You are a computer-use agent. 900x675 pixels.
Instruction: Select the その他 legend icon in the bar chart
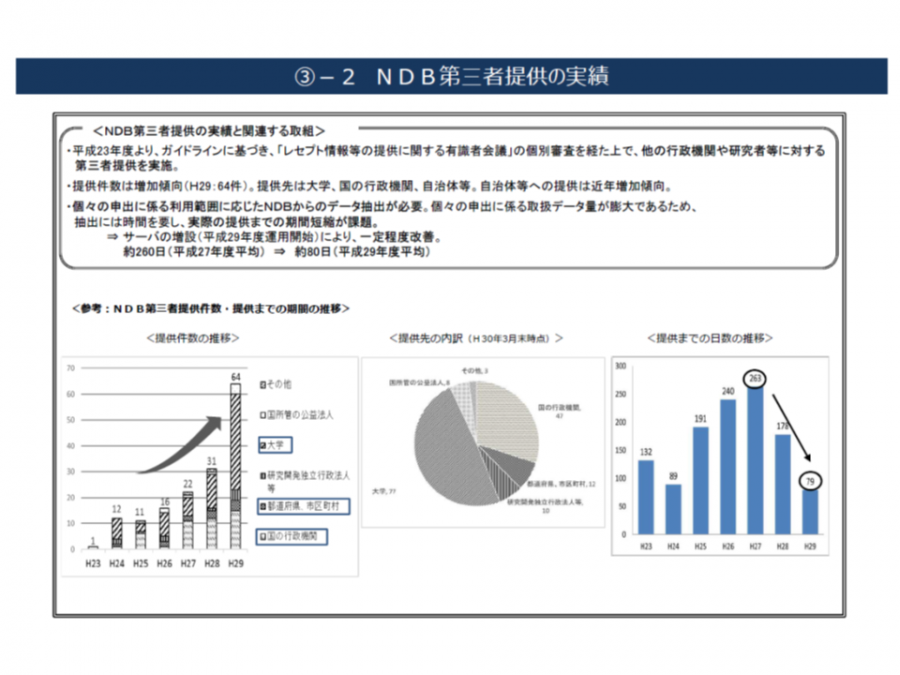[263, 384]
